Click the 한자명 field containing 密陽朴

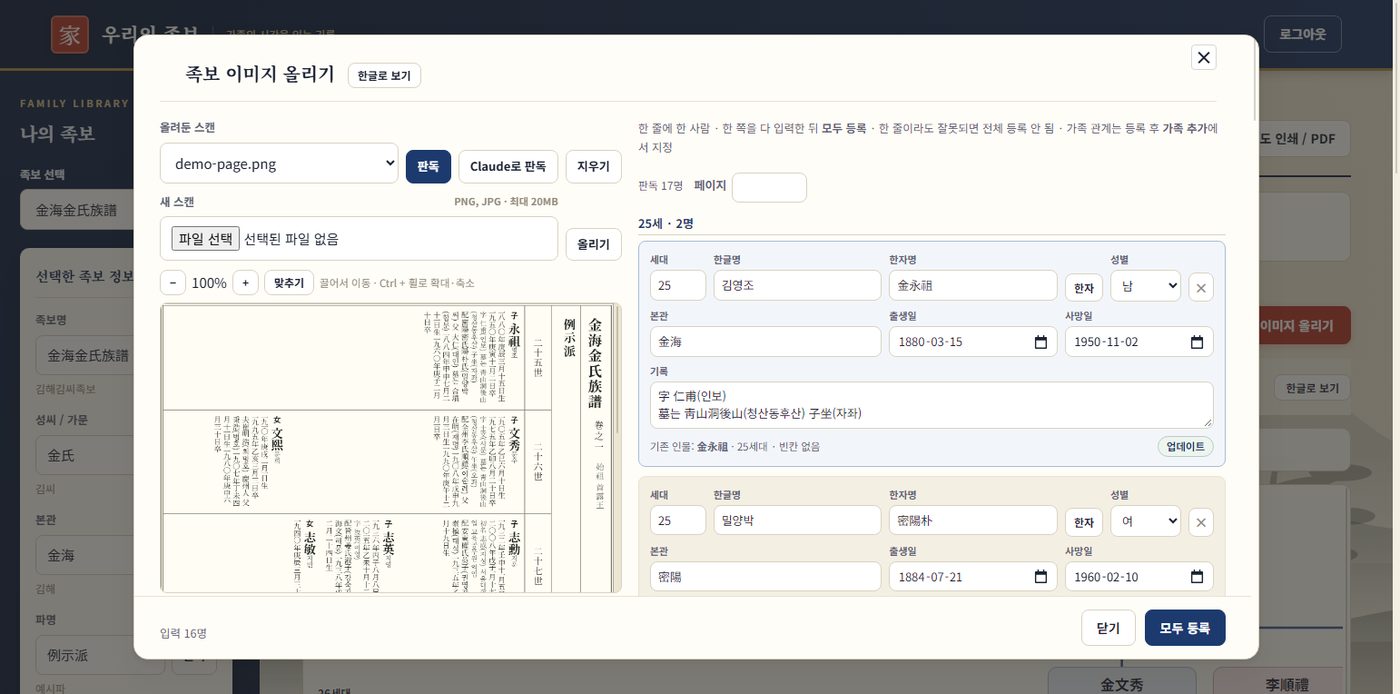point(973,520)
